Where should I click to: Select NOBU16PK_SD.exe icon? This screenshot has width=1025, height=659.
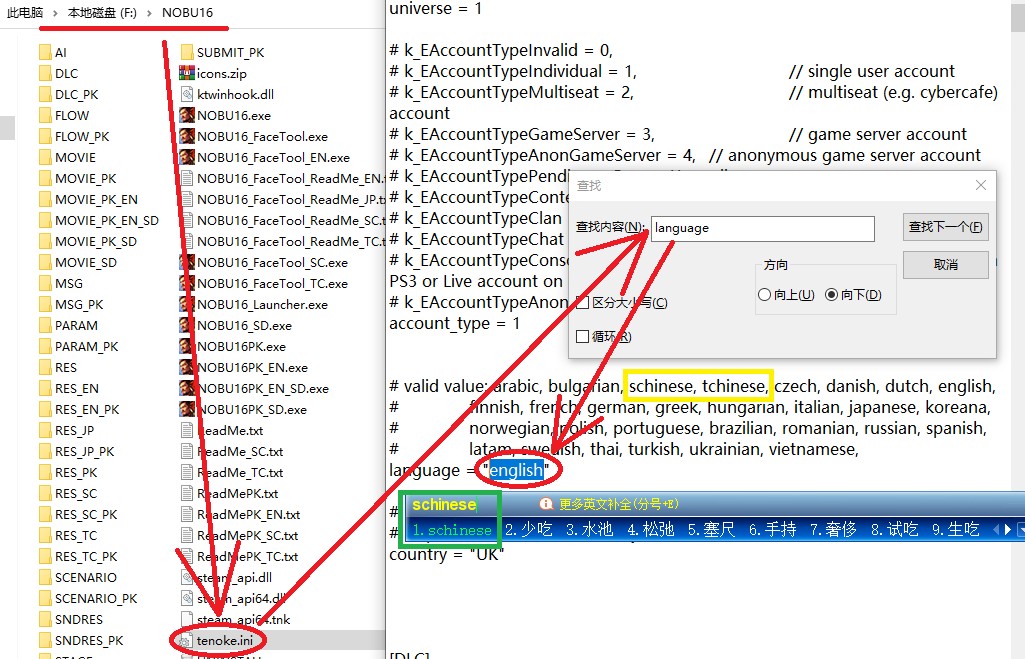tap(187, 409)
